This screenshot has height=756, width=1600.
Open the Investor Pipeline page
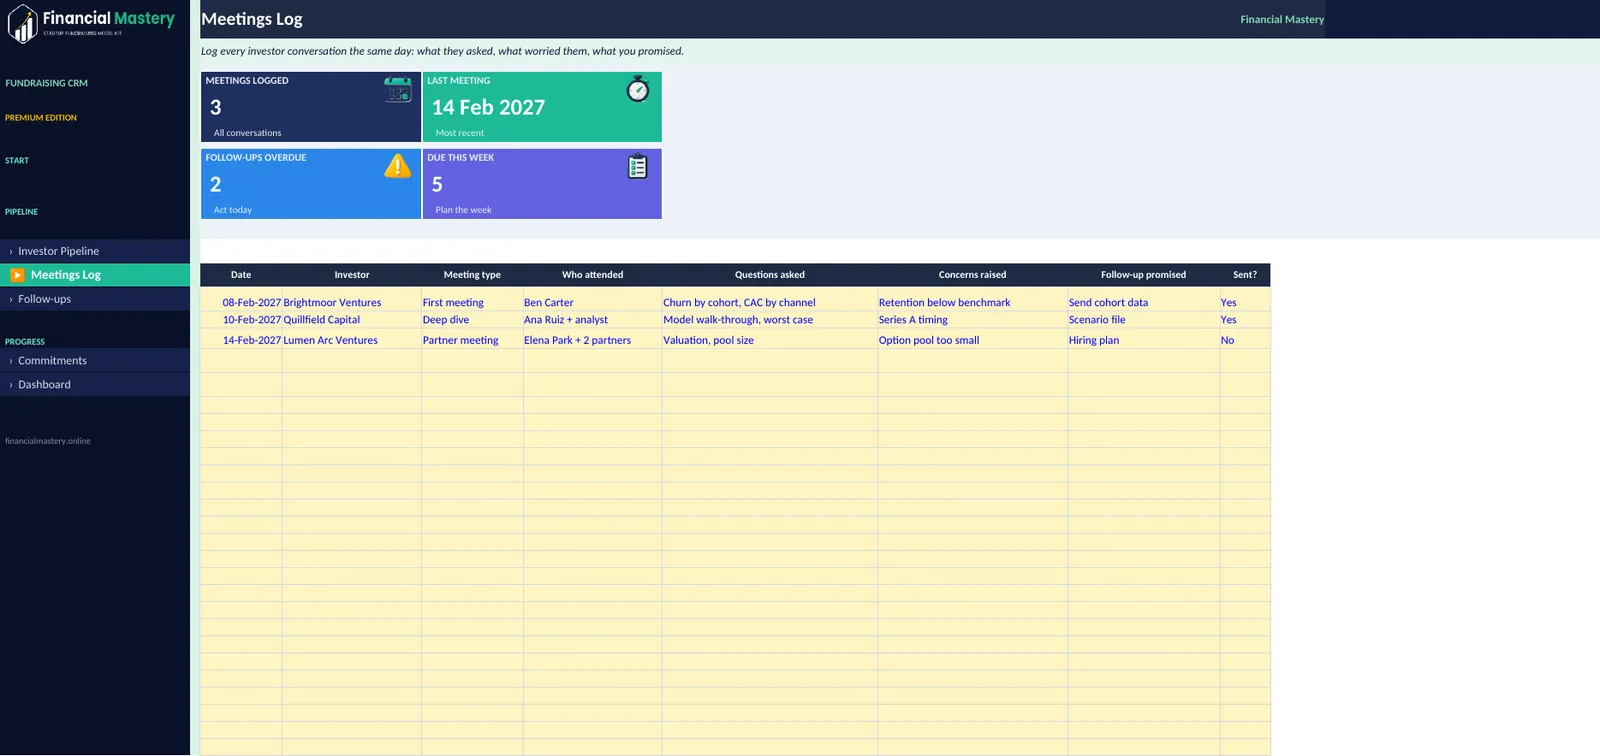[x=95, y=251]
